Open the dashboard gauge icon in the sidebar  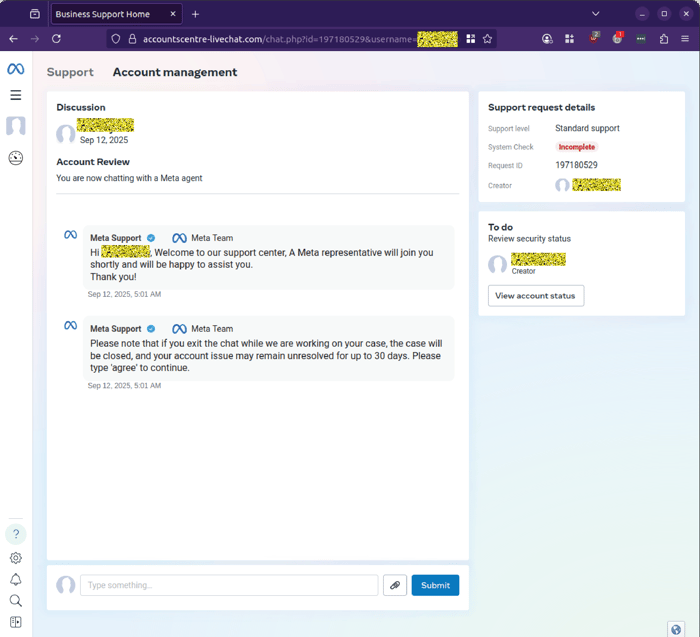16,158
